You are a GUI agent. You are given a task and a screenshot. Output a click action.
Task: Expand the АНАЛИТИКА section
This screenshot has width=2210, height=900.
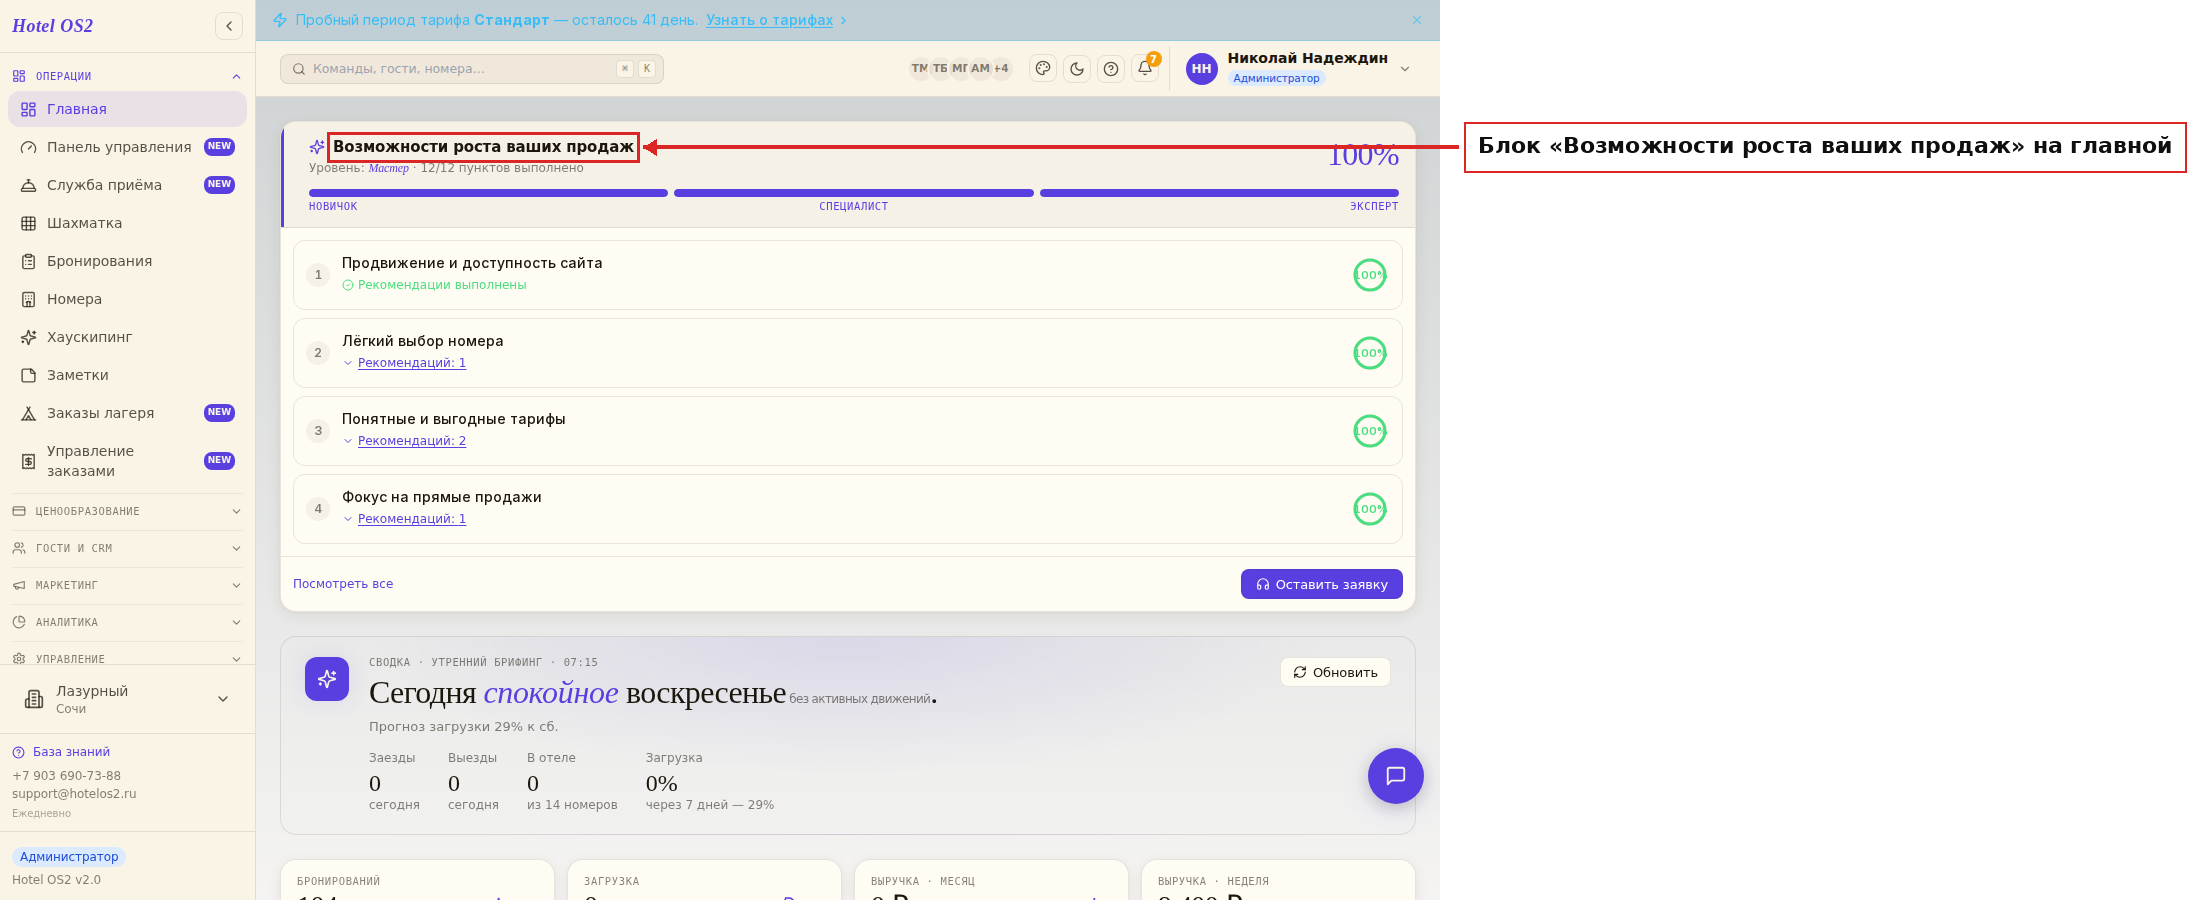pos(127,622)
